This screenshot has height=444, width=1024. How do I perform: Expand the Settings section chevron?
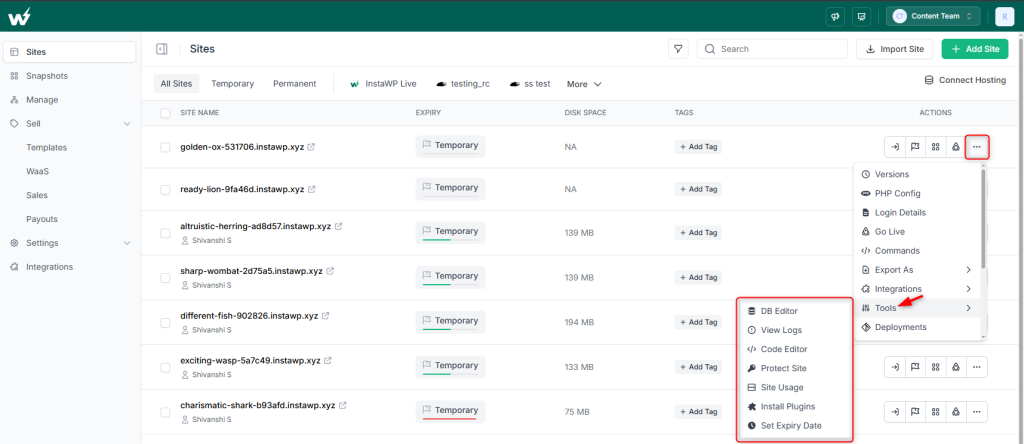(127, 243)
